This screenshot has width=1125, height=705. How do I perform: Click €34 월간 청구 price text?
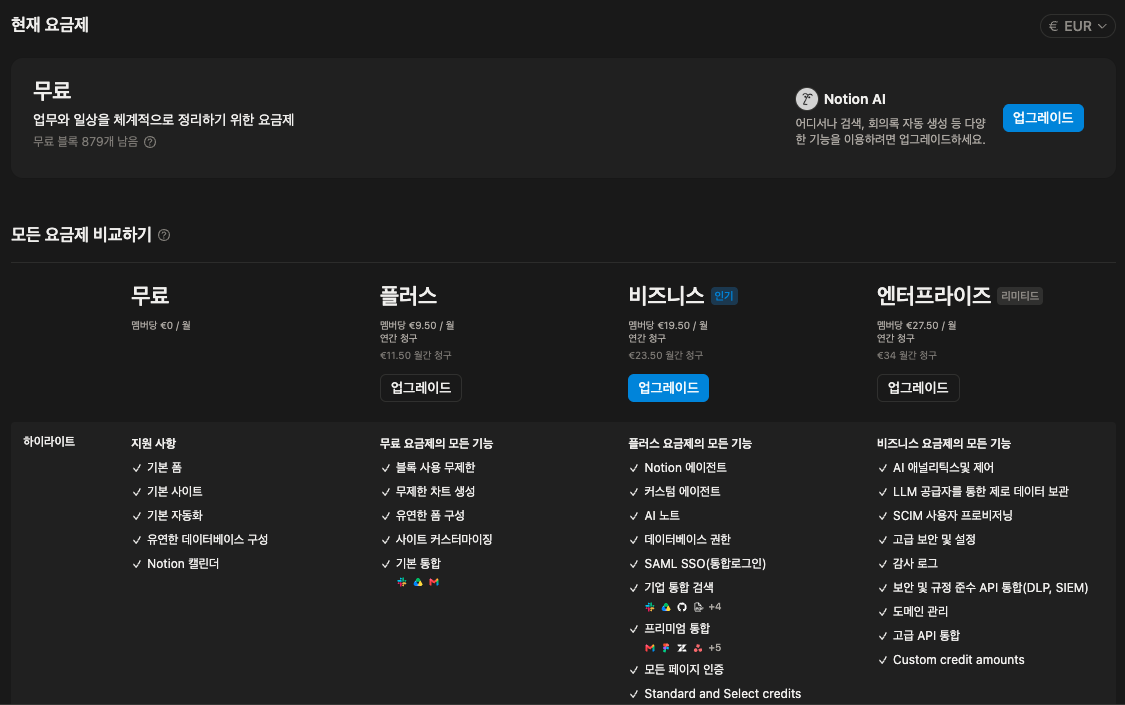[x=907, y=355]
